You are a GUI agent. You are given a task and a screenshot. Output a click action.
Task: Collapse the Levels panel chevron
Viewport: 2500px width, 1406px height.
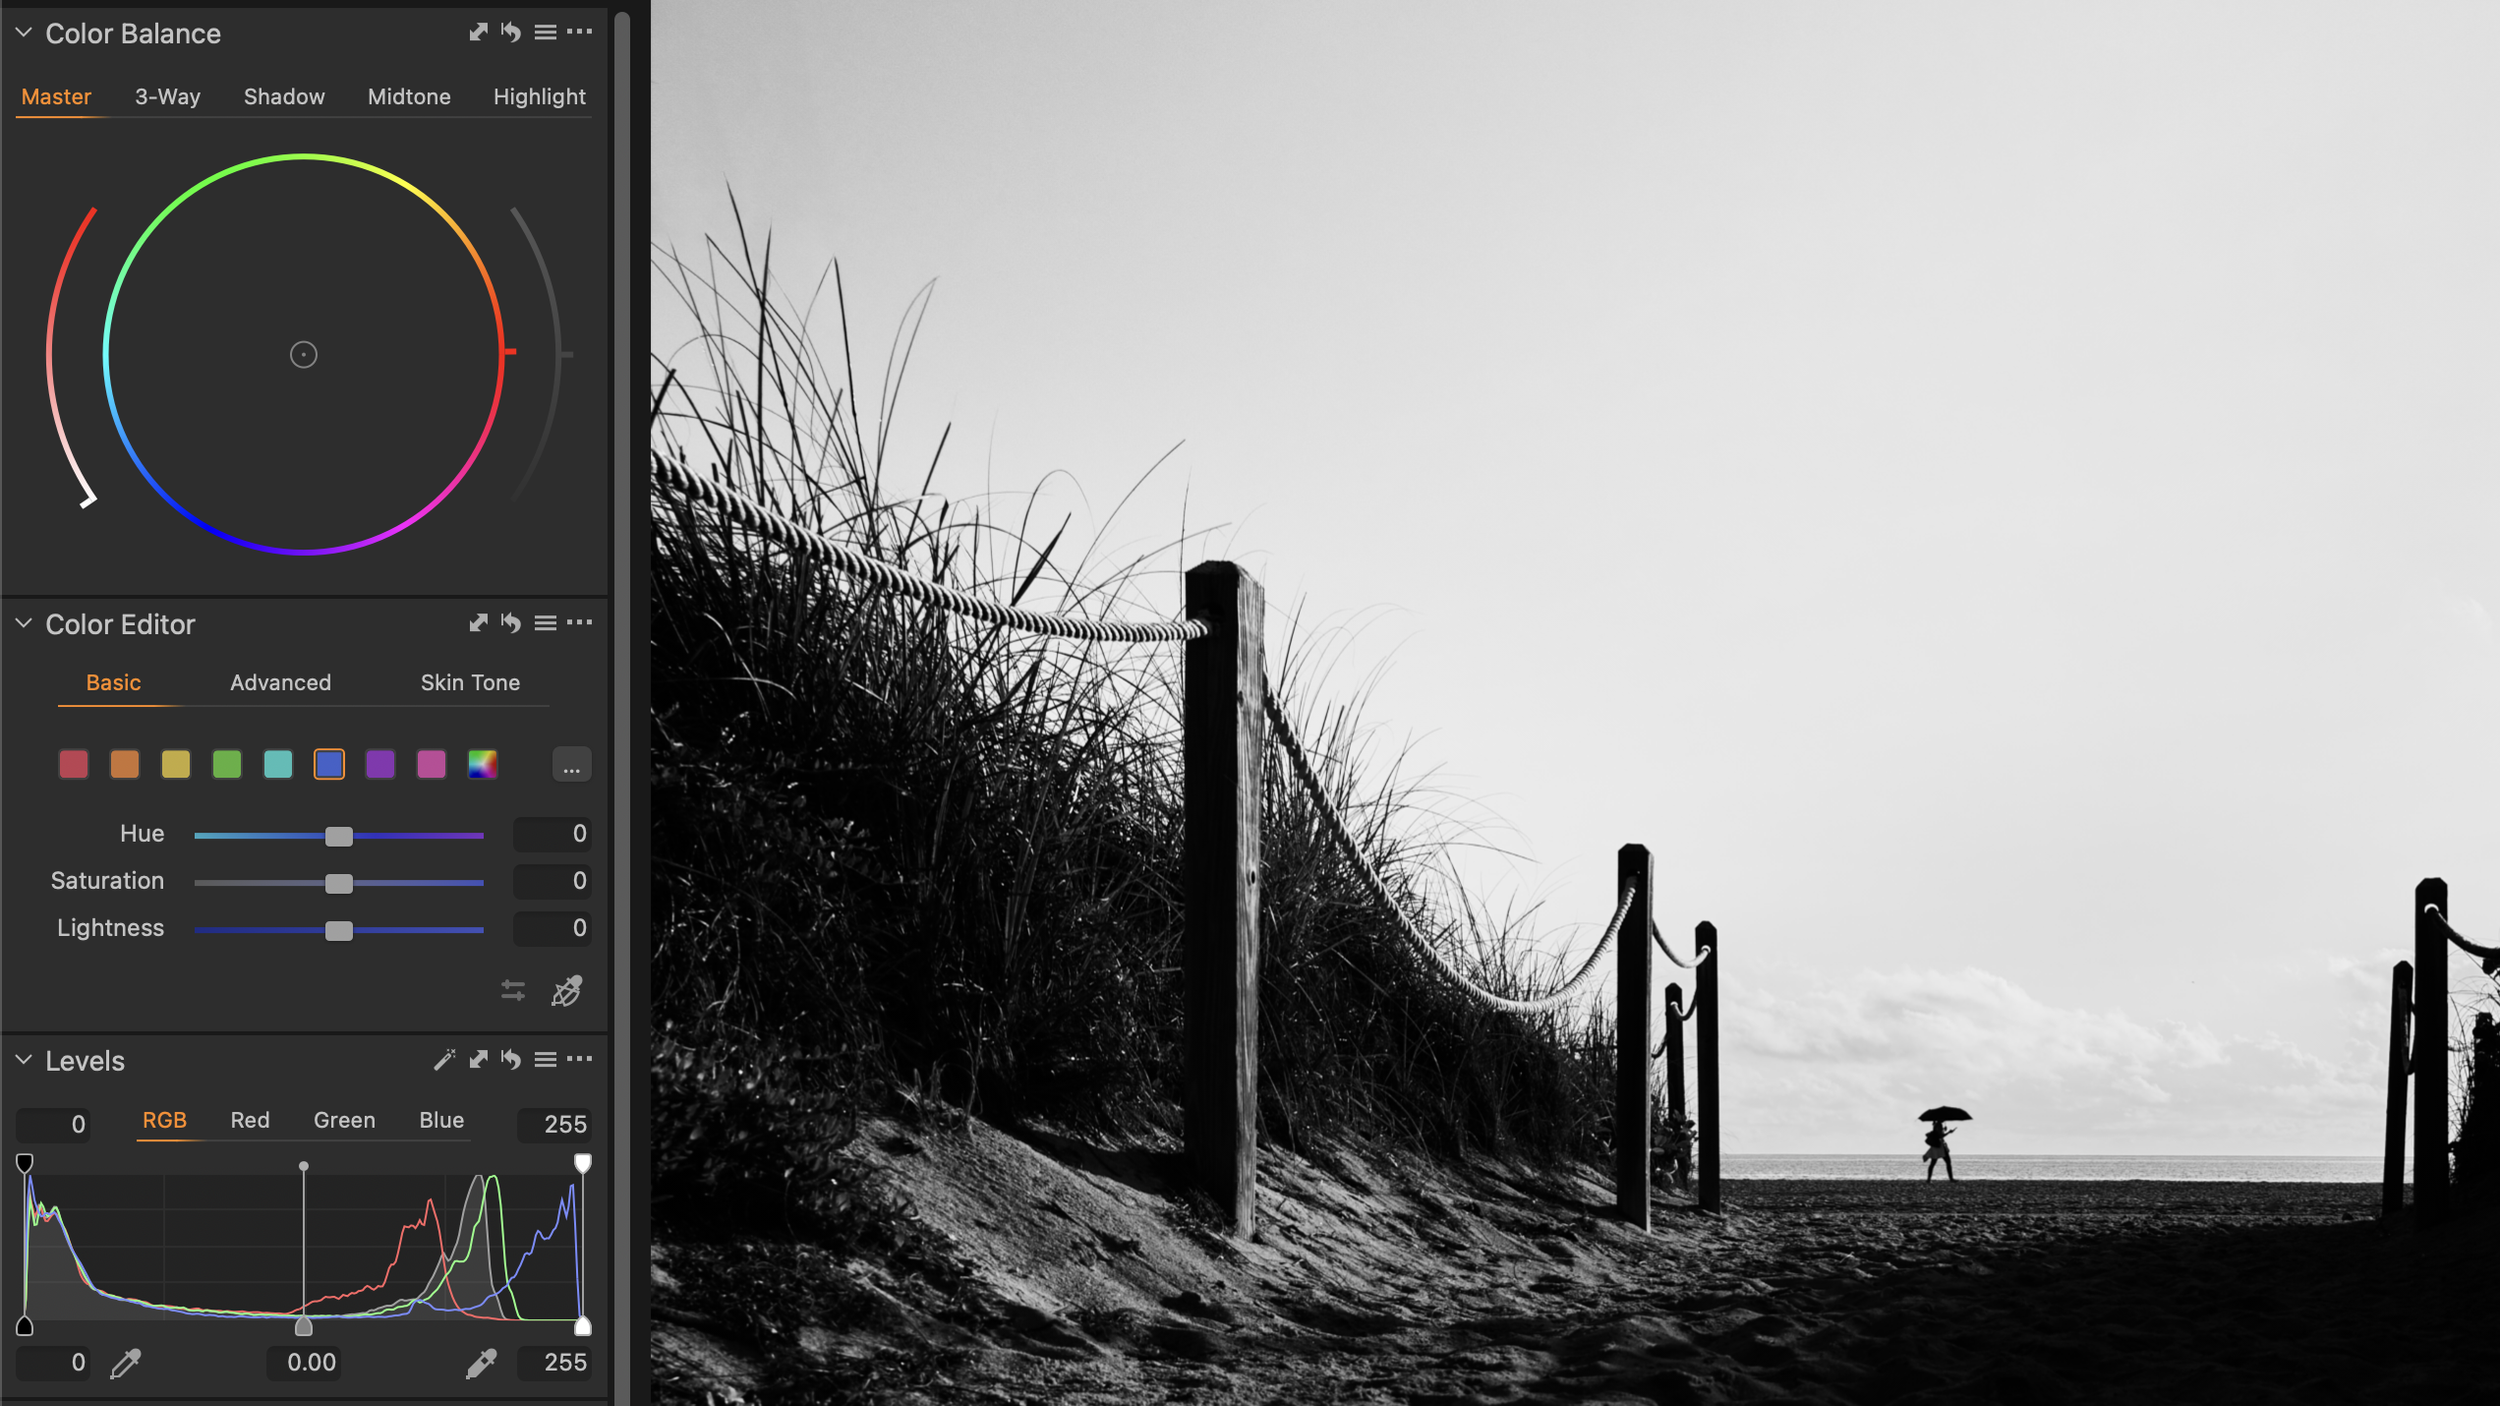(22, 1060)
